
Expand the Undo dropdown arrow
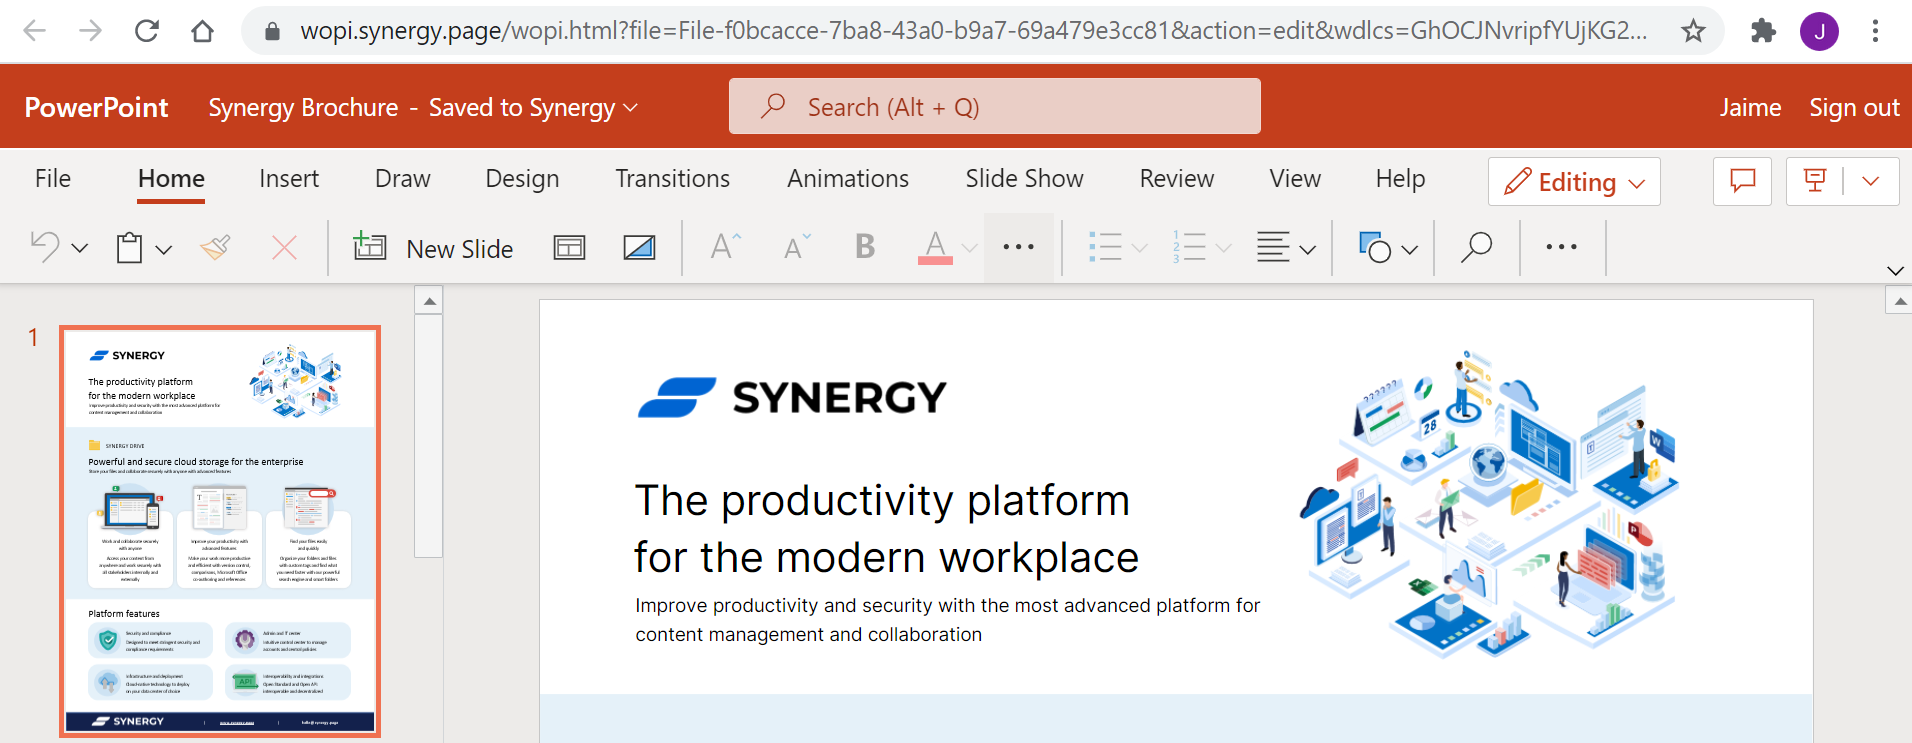(x=80, y=248)
